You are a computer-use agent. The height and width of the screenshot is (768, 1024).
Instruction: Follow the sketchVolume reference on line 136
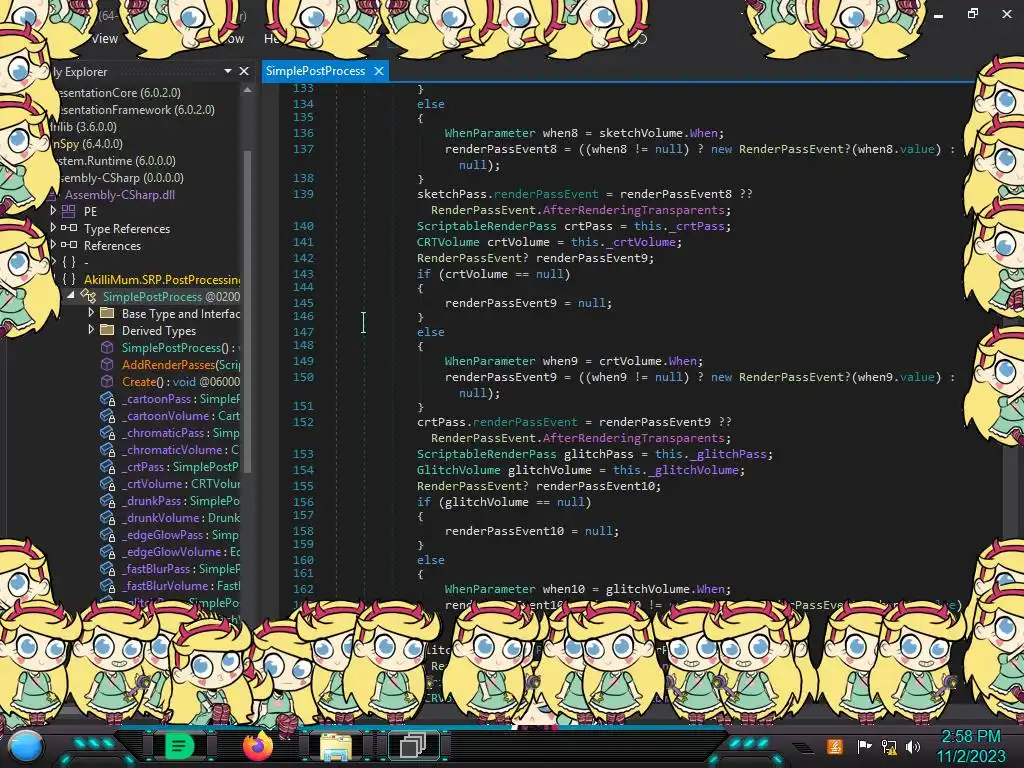pyautogui.click(x=639, y=133)
